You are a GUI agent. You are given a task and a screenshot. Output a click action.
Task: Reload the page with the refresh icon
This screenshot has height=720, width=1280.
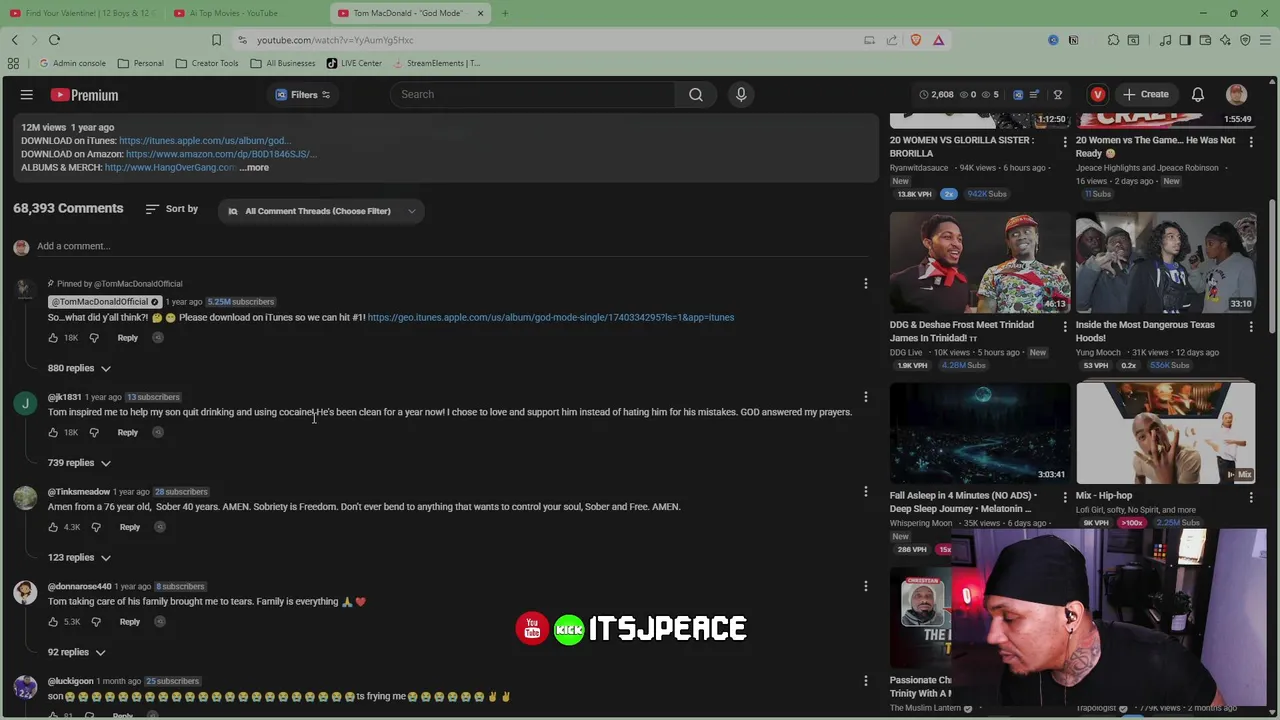[54, 40]
